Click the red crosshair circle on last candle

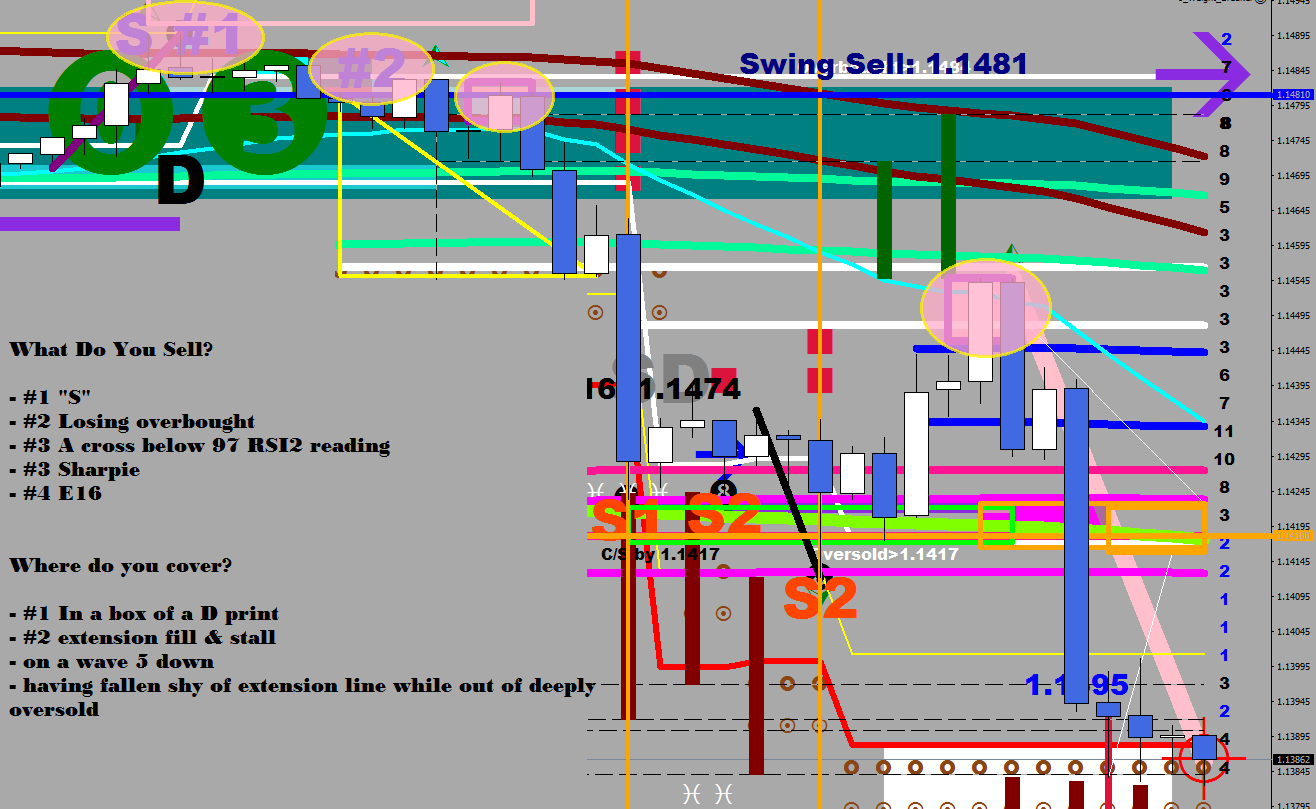(x=1204, y=757)
